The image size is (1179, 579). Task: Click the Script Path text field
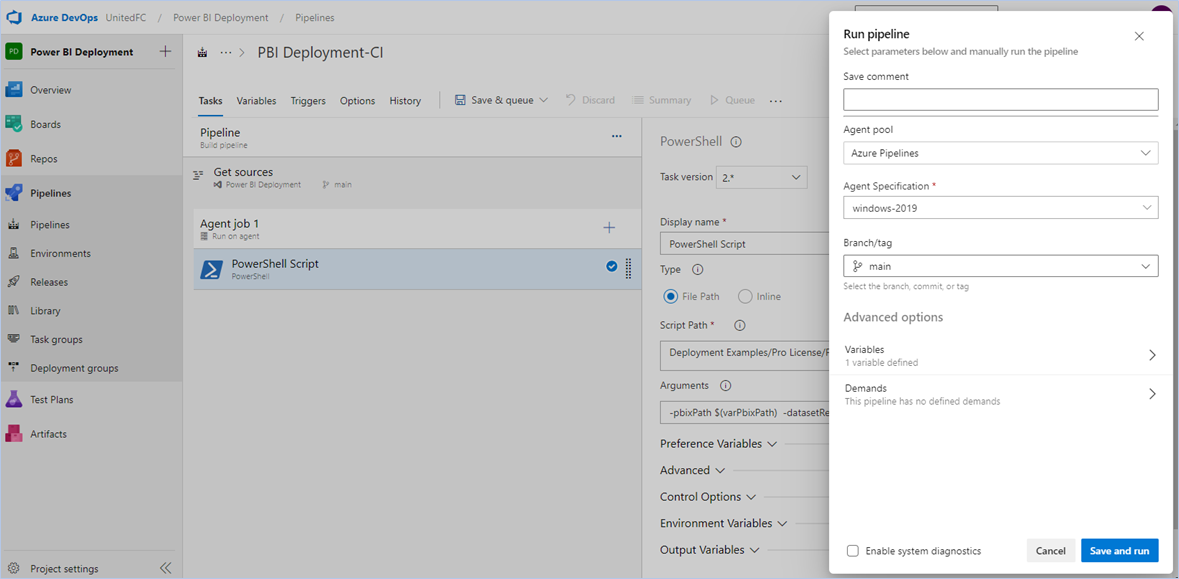[x=744, y=355]
